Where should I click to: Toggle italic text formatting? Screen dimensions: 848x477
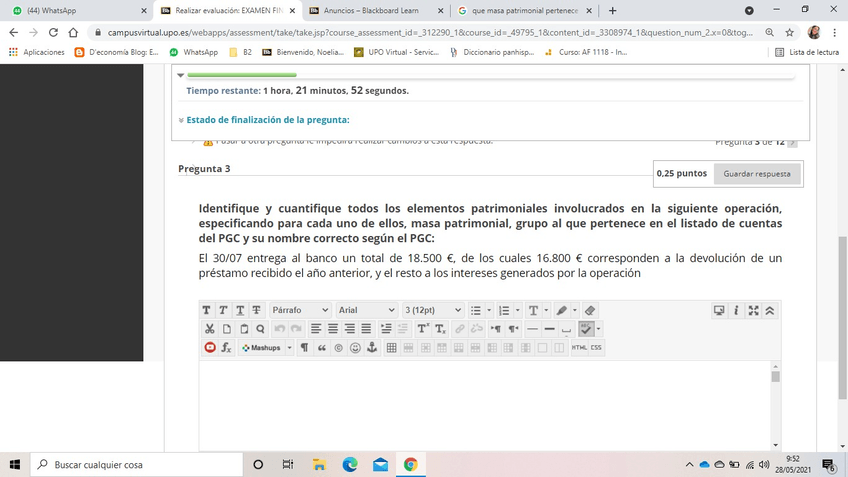(223, 311)
